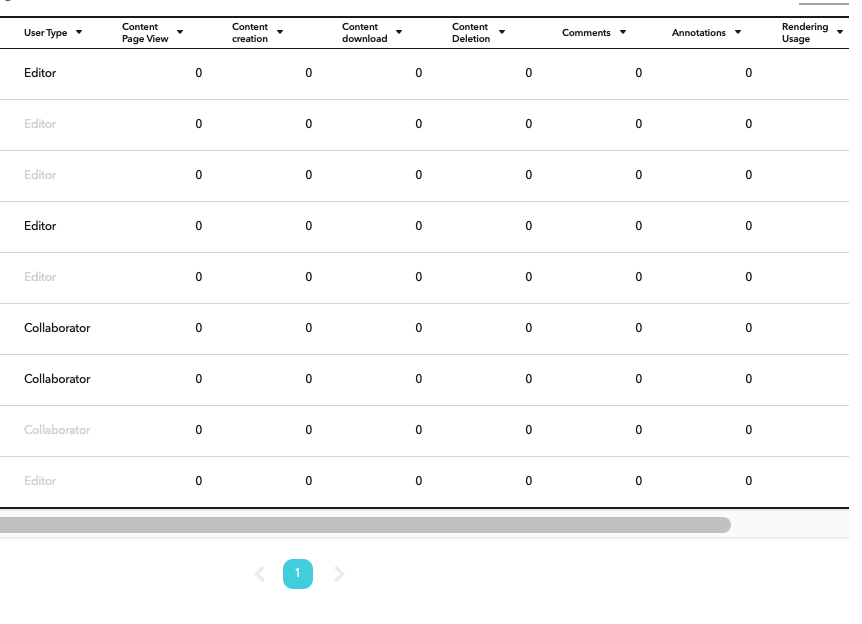Click the Content Deletion sort arrow

pos(502,32)
